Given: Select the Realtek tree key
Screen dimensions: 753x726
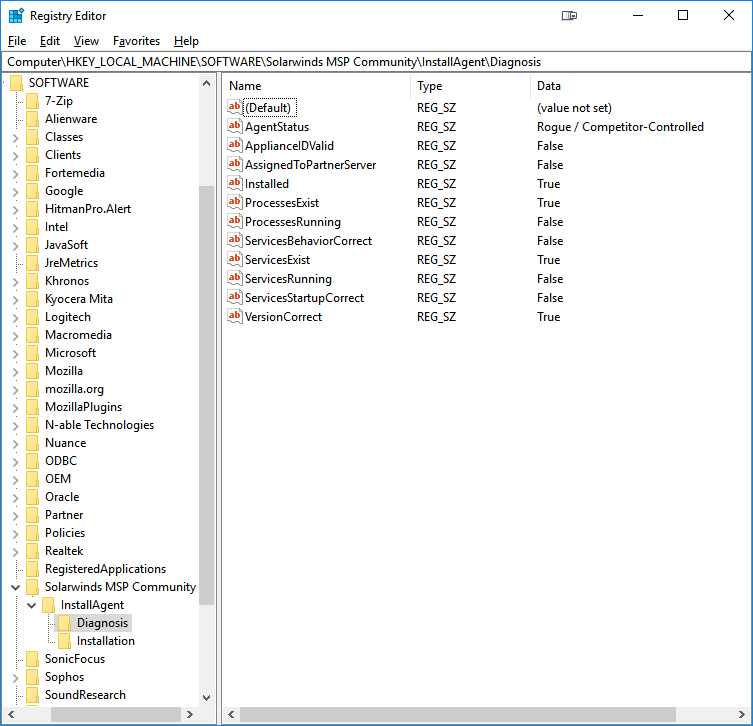Looking at the screenshot, I should point(64,551).
